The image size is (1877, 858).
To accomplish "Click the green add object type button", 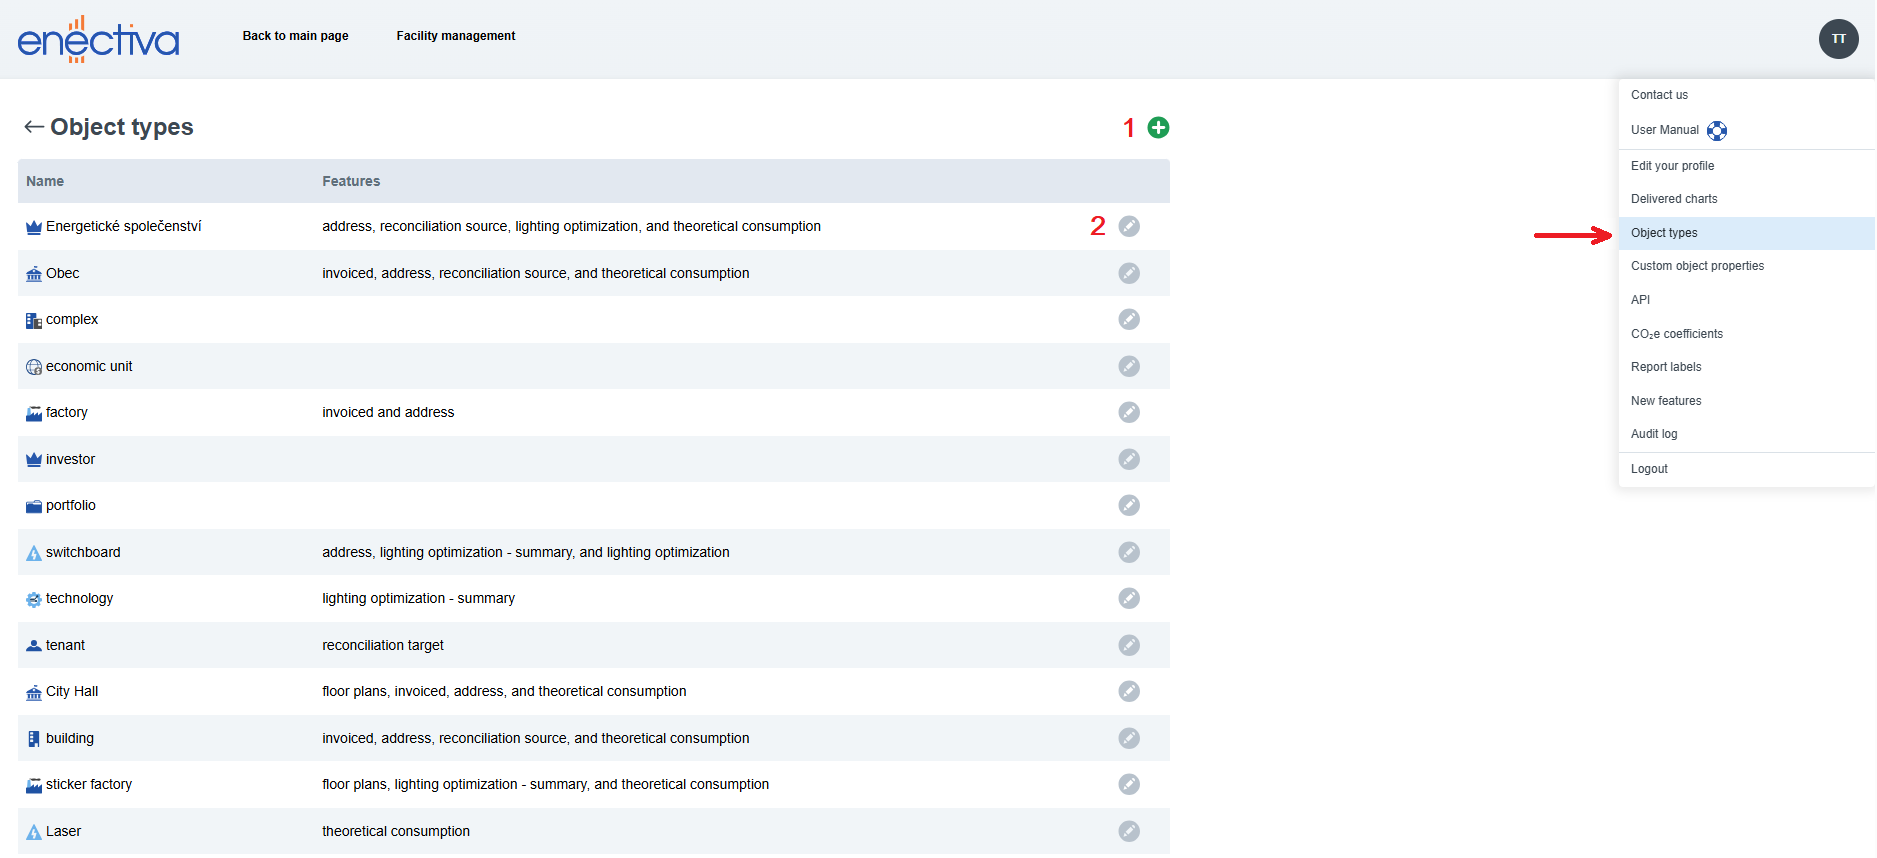I will (1158, 127).
